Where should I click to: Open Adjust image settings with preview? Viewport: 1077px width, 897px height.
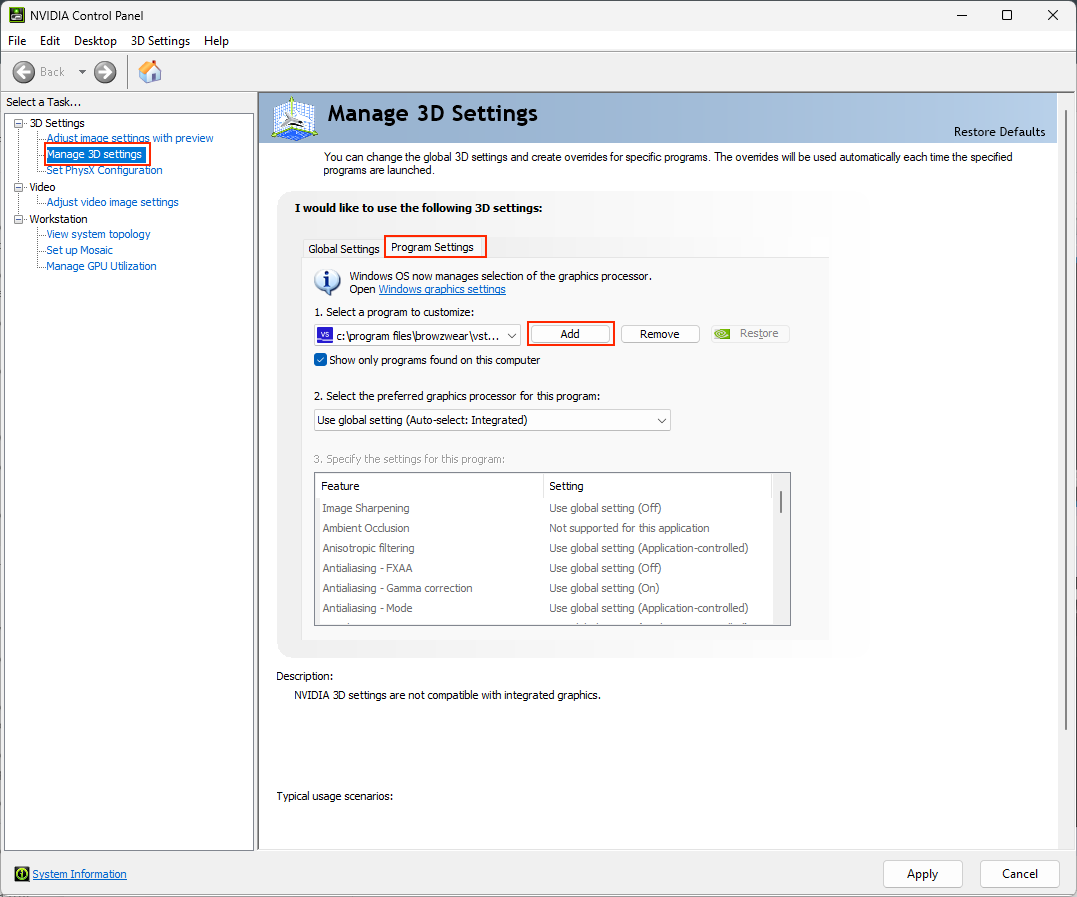130,138
